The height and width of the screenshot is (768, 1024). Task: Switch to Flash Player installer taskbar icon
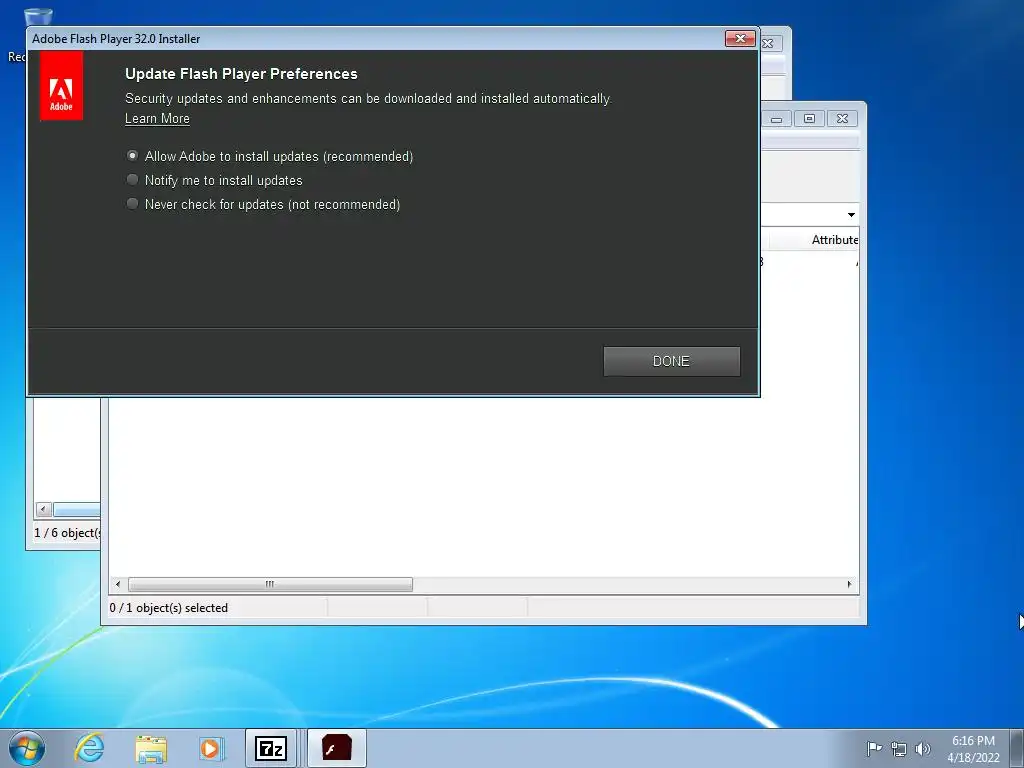337,748
